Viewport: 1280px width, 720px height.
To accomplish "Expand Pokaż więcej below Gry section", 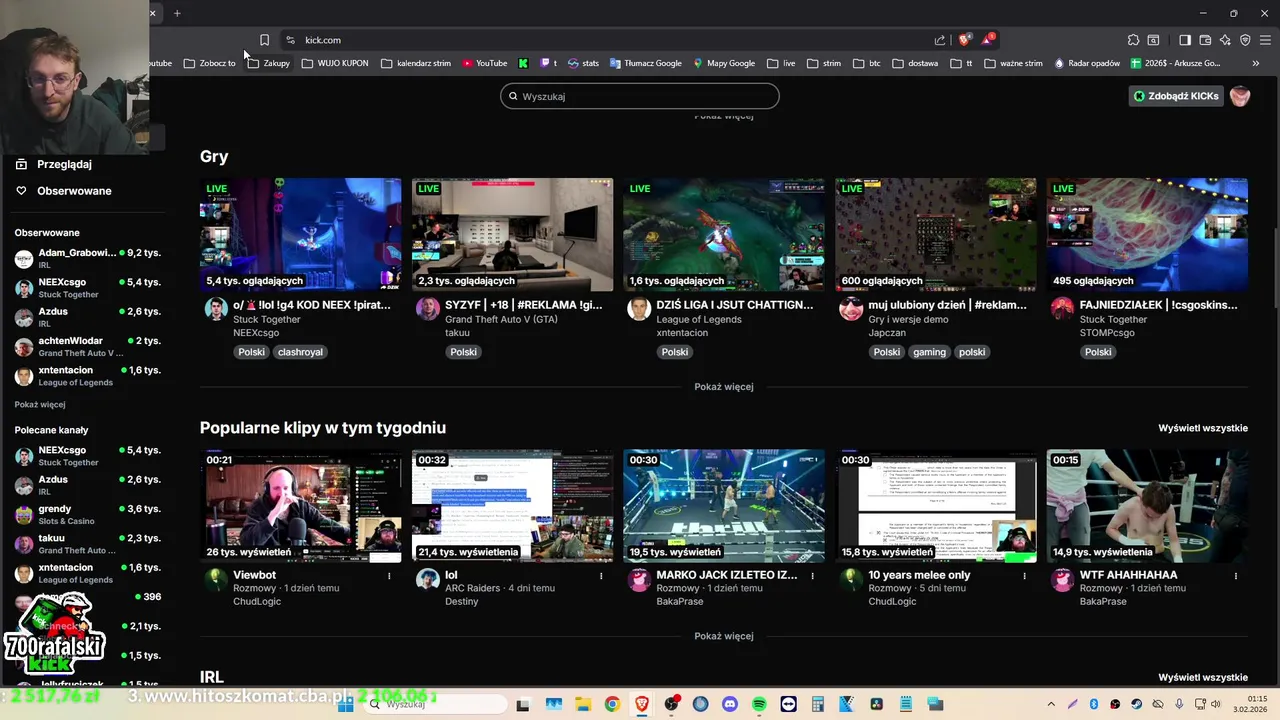I will point(724,387).
